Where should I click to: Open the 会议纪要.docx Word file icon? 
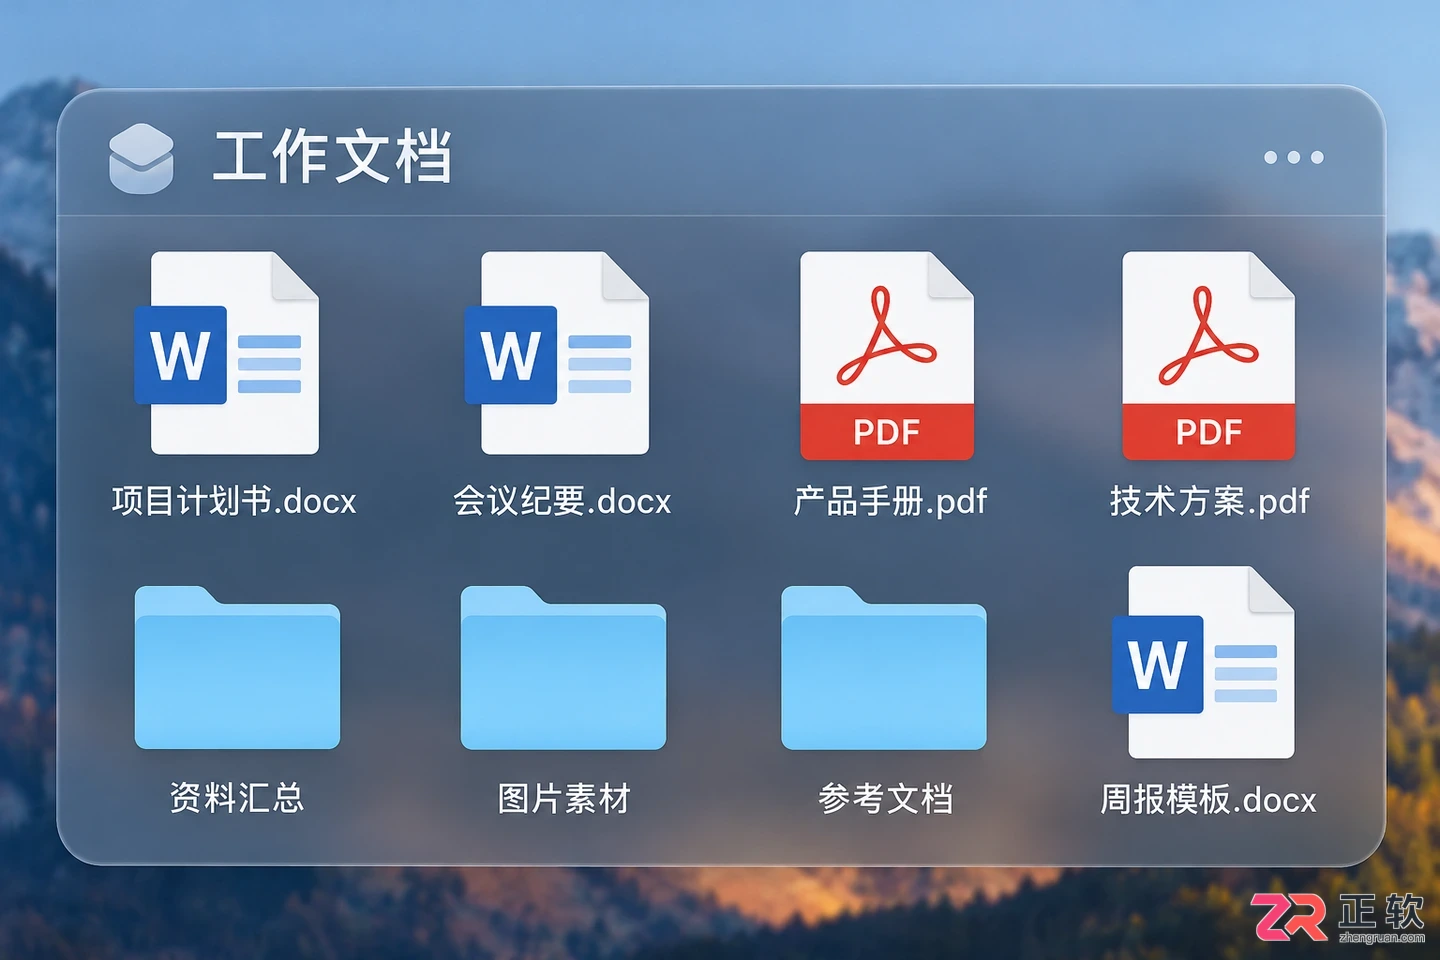(557, 353)
